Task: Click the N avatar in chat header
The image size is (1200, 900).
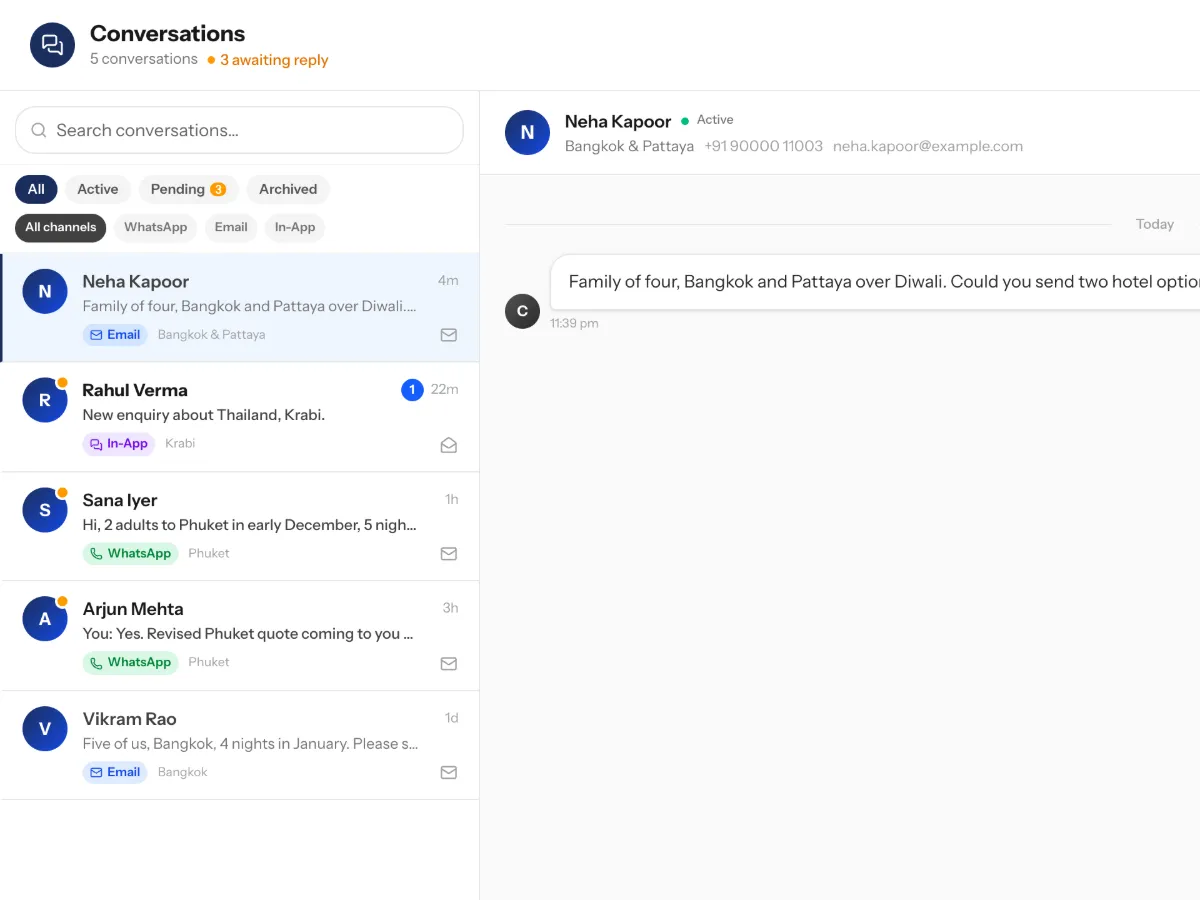Action: [x=528, y=132]
